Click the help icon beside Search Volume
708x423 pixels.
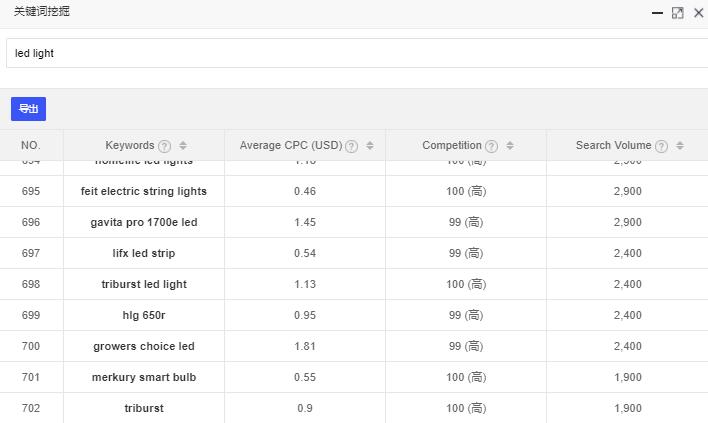[x=661, y=146]
